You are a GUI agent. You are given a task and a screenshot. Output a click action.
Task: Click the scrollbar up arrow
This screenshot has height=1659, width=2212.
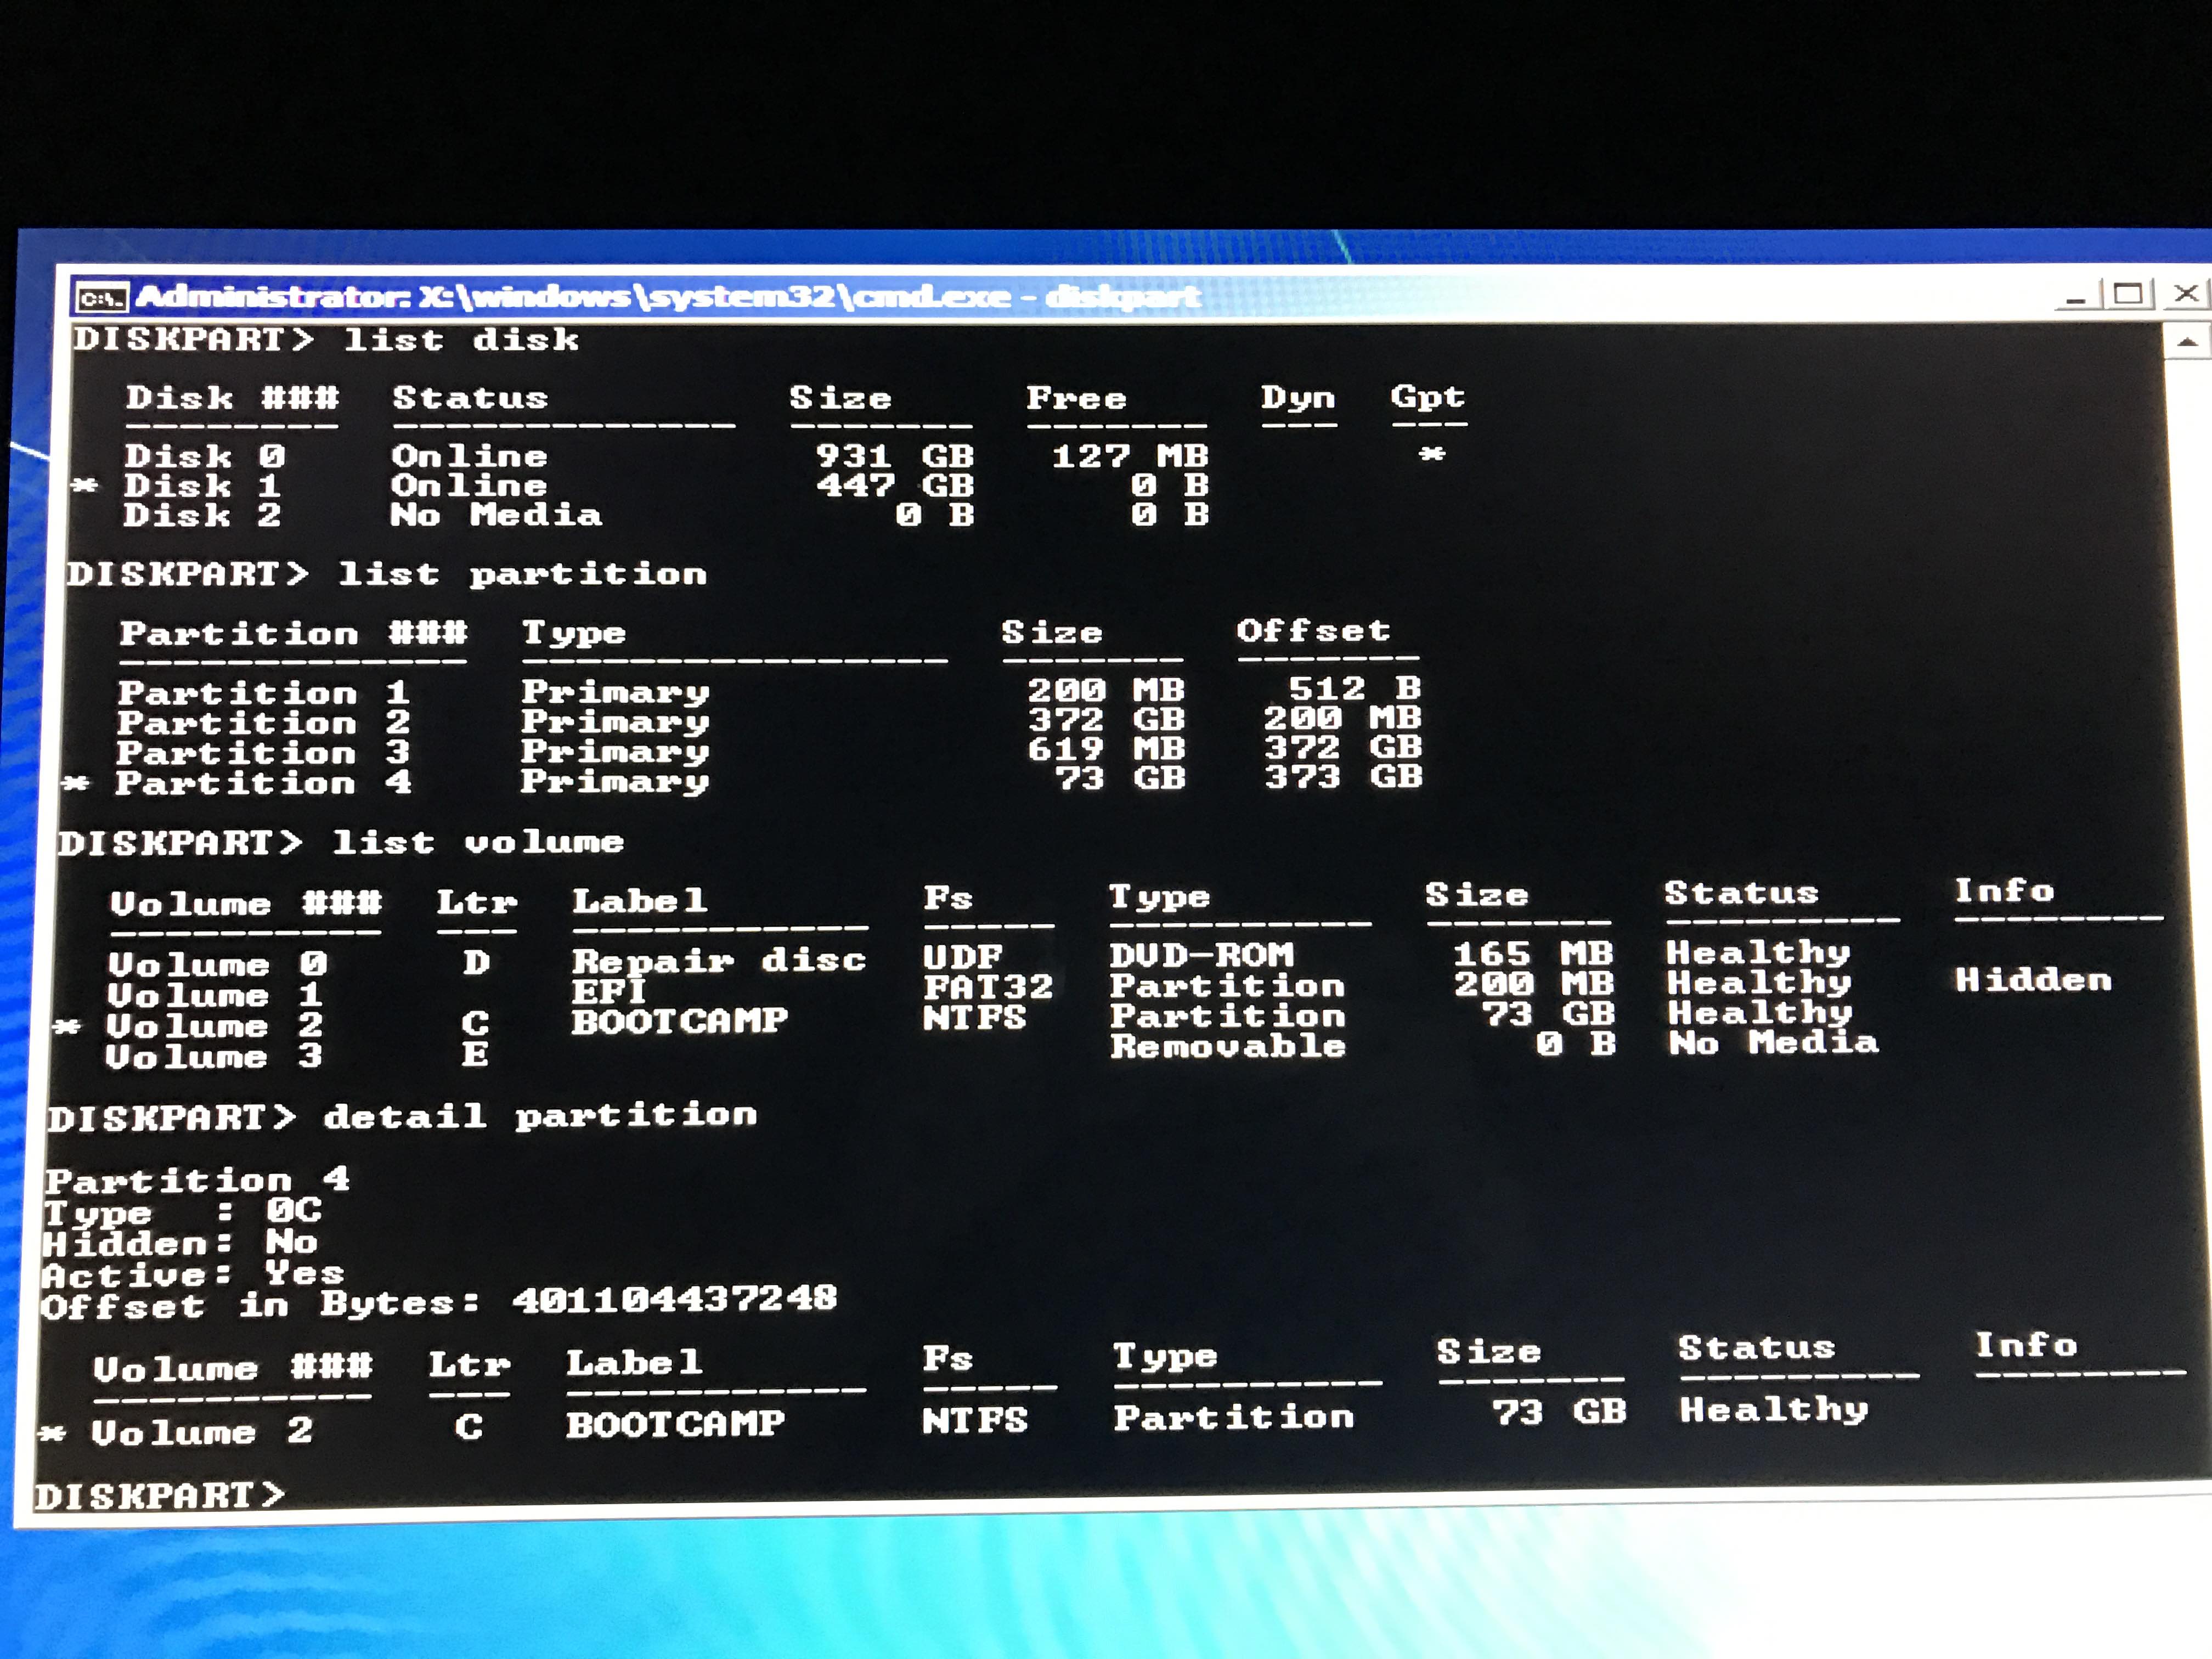[2187, 342]
